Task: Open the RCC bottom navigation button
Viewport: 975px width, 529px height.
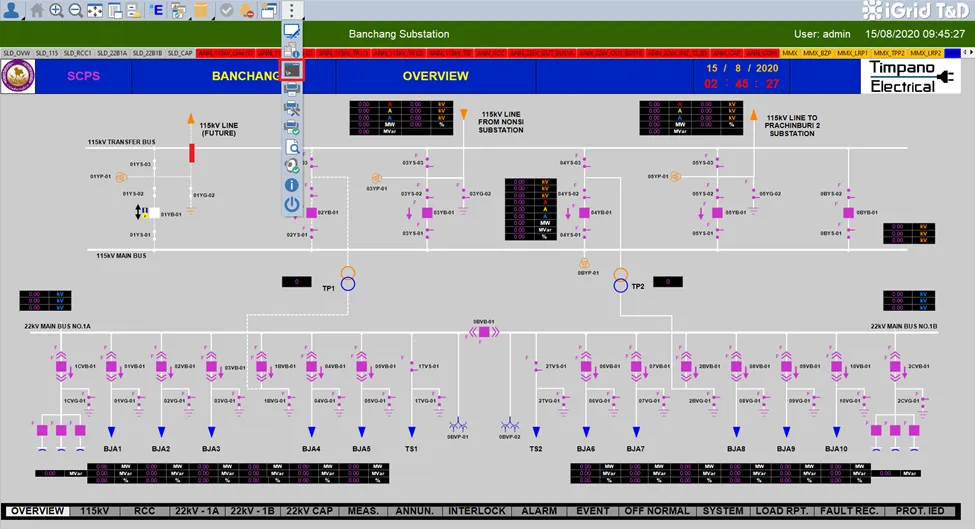Action: 144,511
